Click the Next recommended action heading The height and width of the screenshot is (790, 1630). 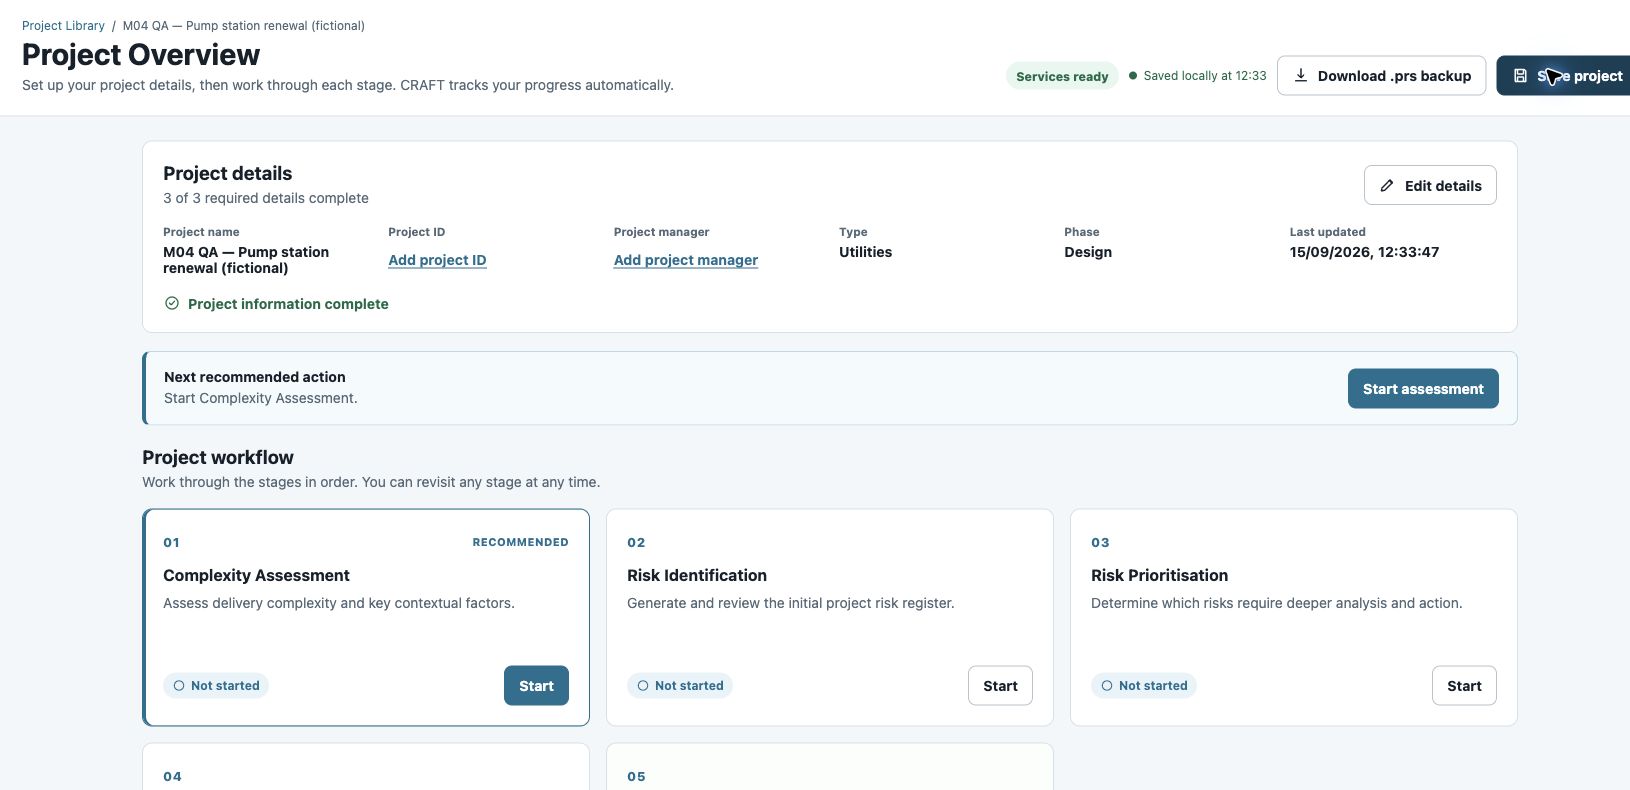[255, 377]
